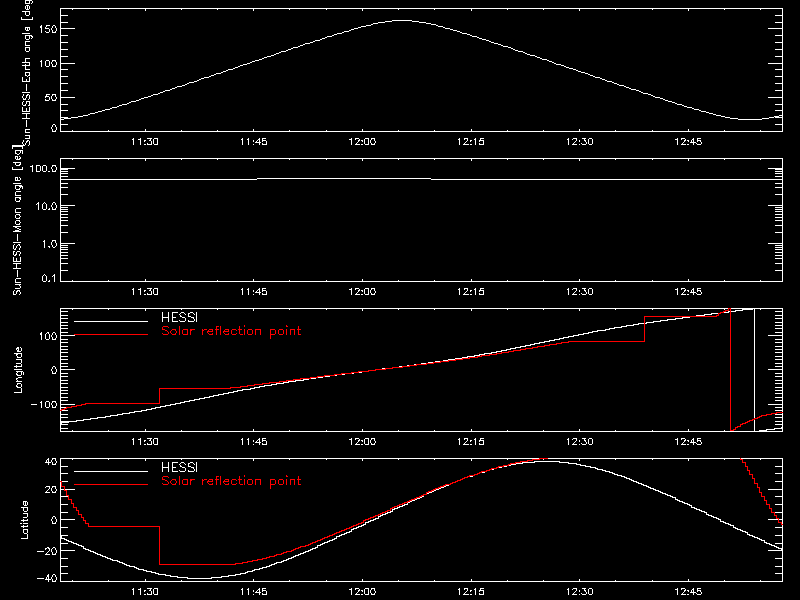The height and width of the screenshot is (600, 800).
Task: Click the 0.1 tick on Moon angle axis
Action: [x=49, y=278]
